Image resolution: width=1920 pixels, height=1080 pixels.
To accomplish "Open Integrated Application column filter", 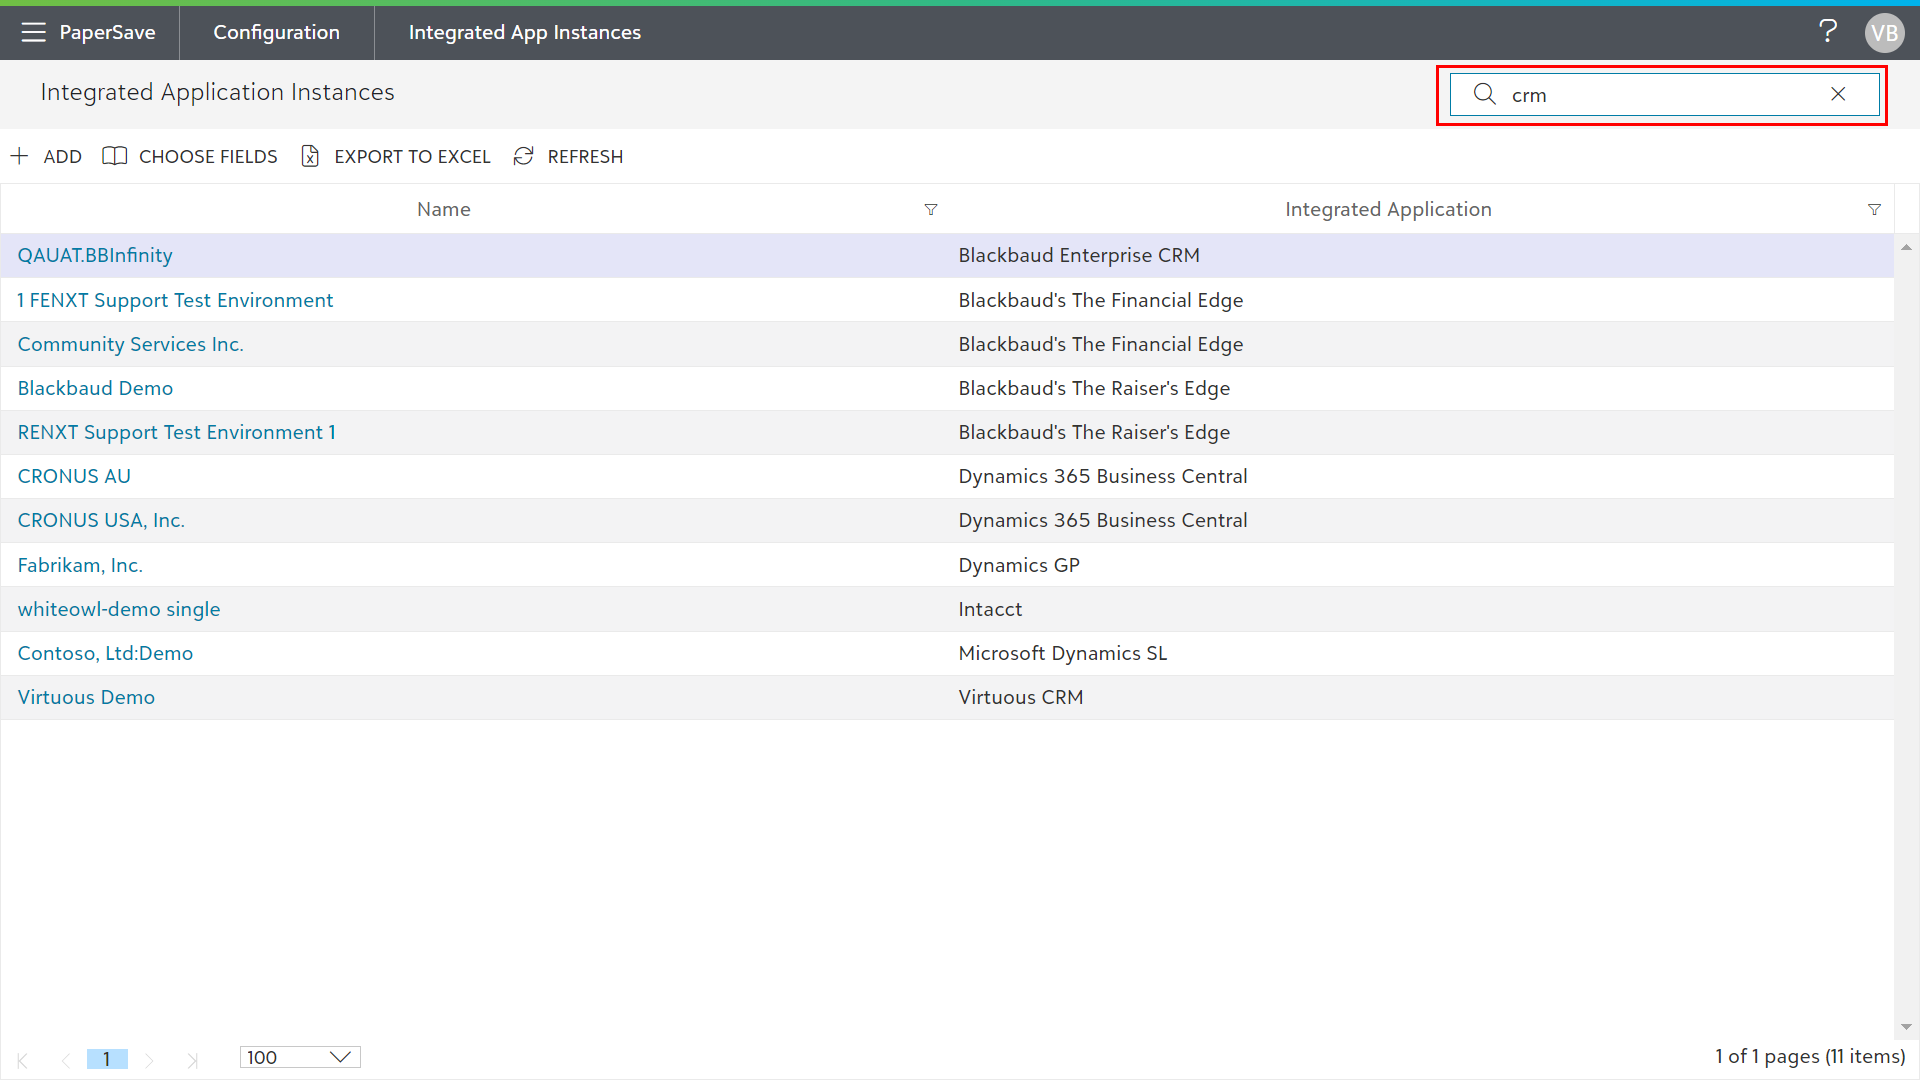I will (x=1874, y=209).
